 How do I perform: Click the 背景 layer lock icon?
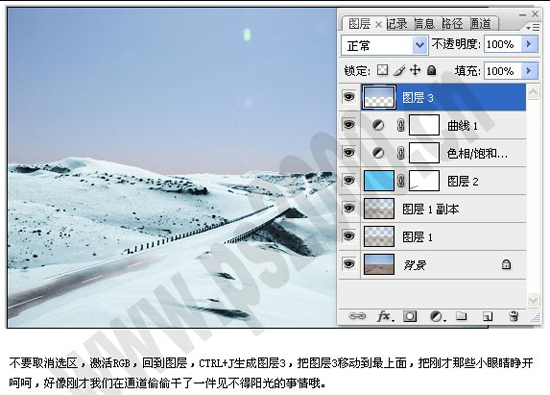click(x=506, y=264)
